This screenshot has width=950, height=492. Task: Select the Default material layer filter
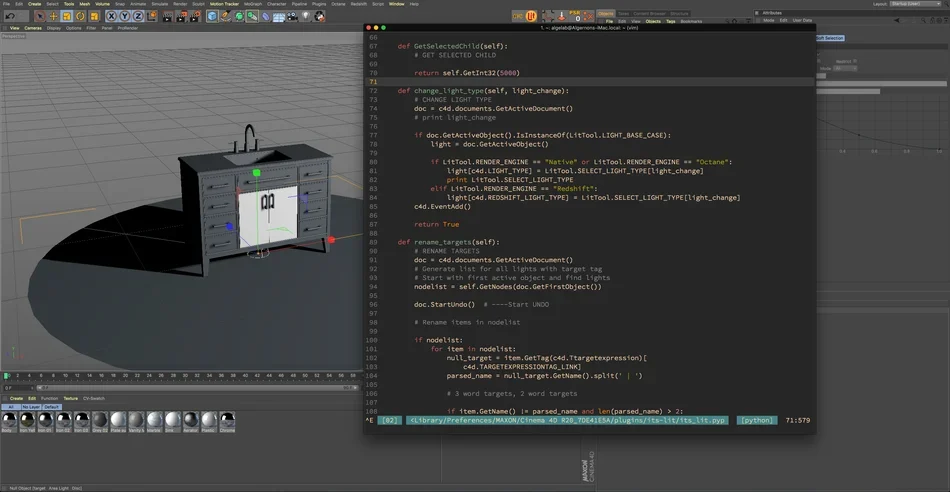(x=52, y=407)
